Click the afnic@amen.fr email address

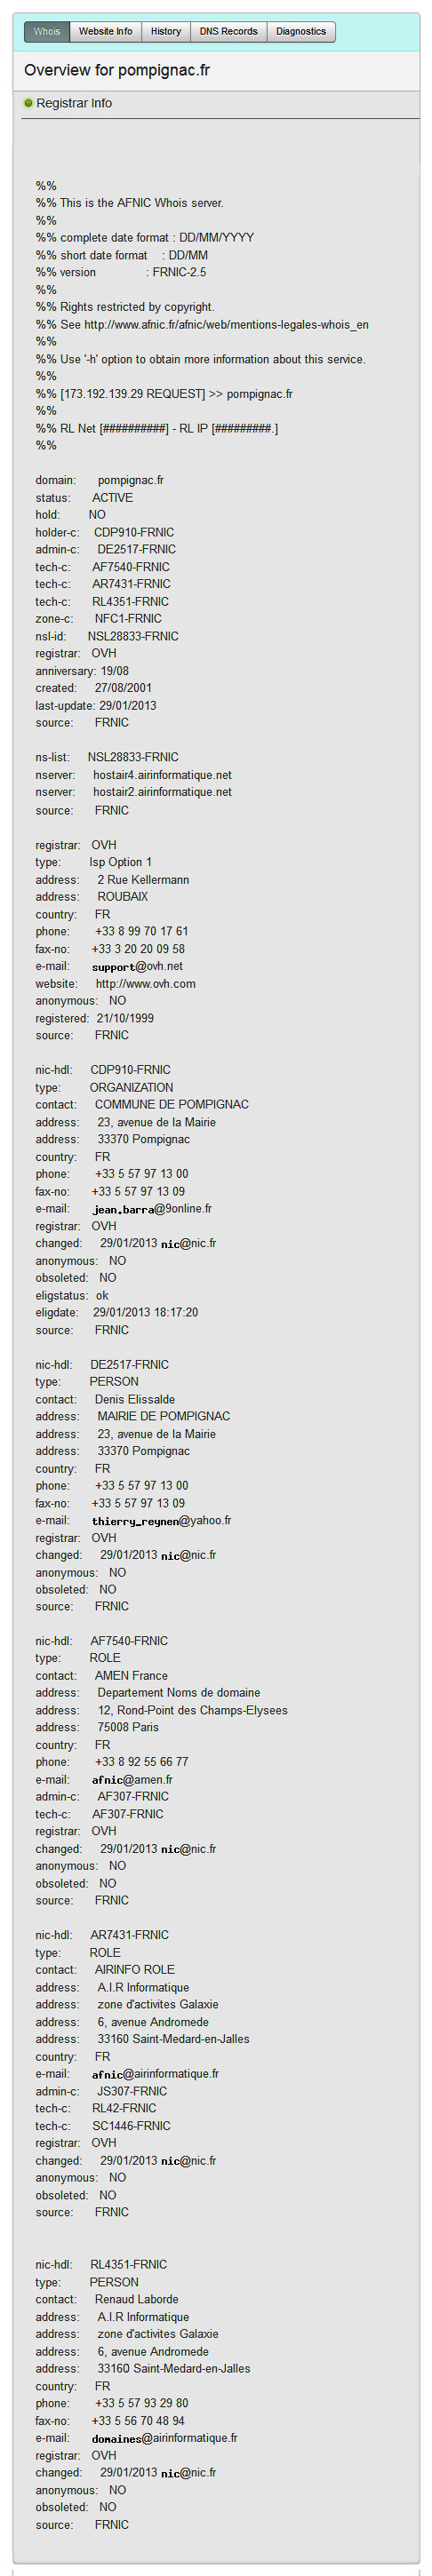click(132, 1779)
